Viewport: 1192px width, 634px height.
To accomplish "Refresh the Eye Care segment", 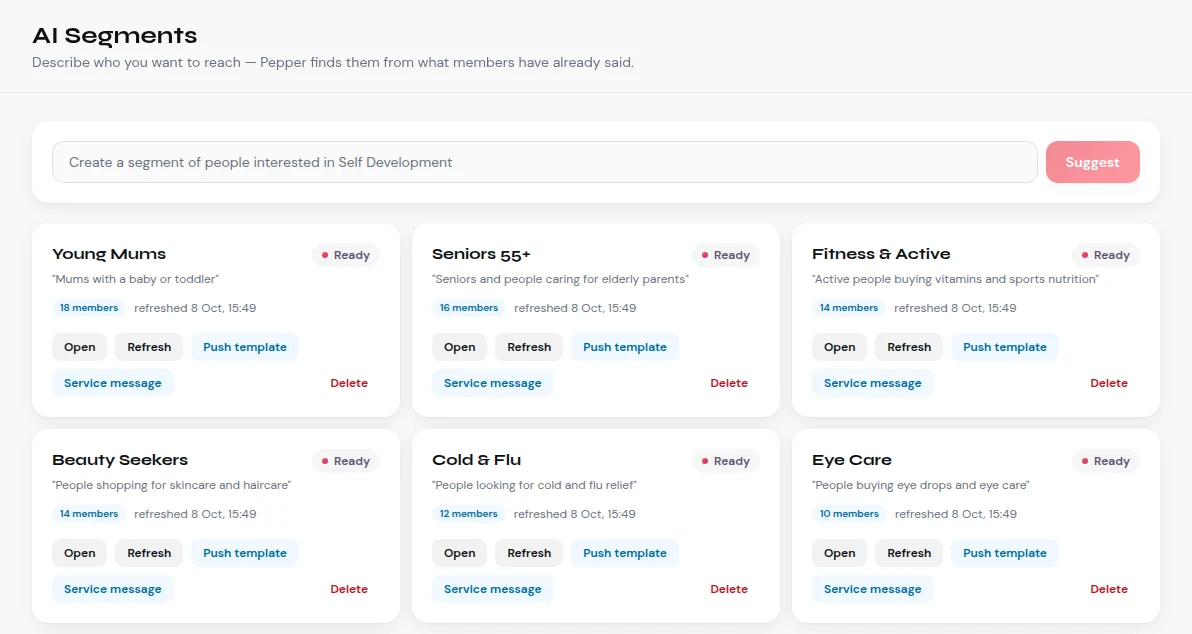I will click(x=909, y=553).
